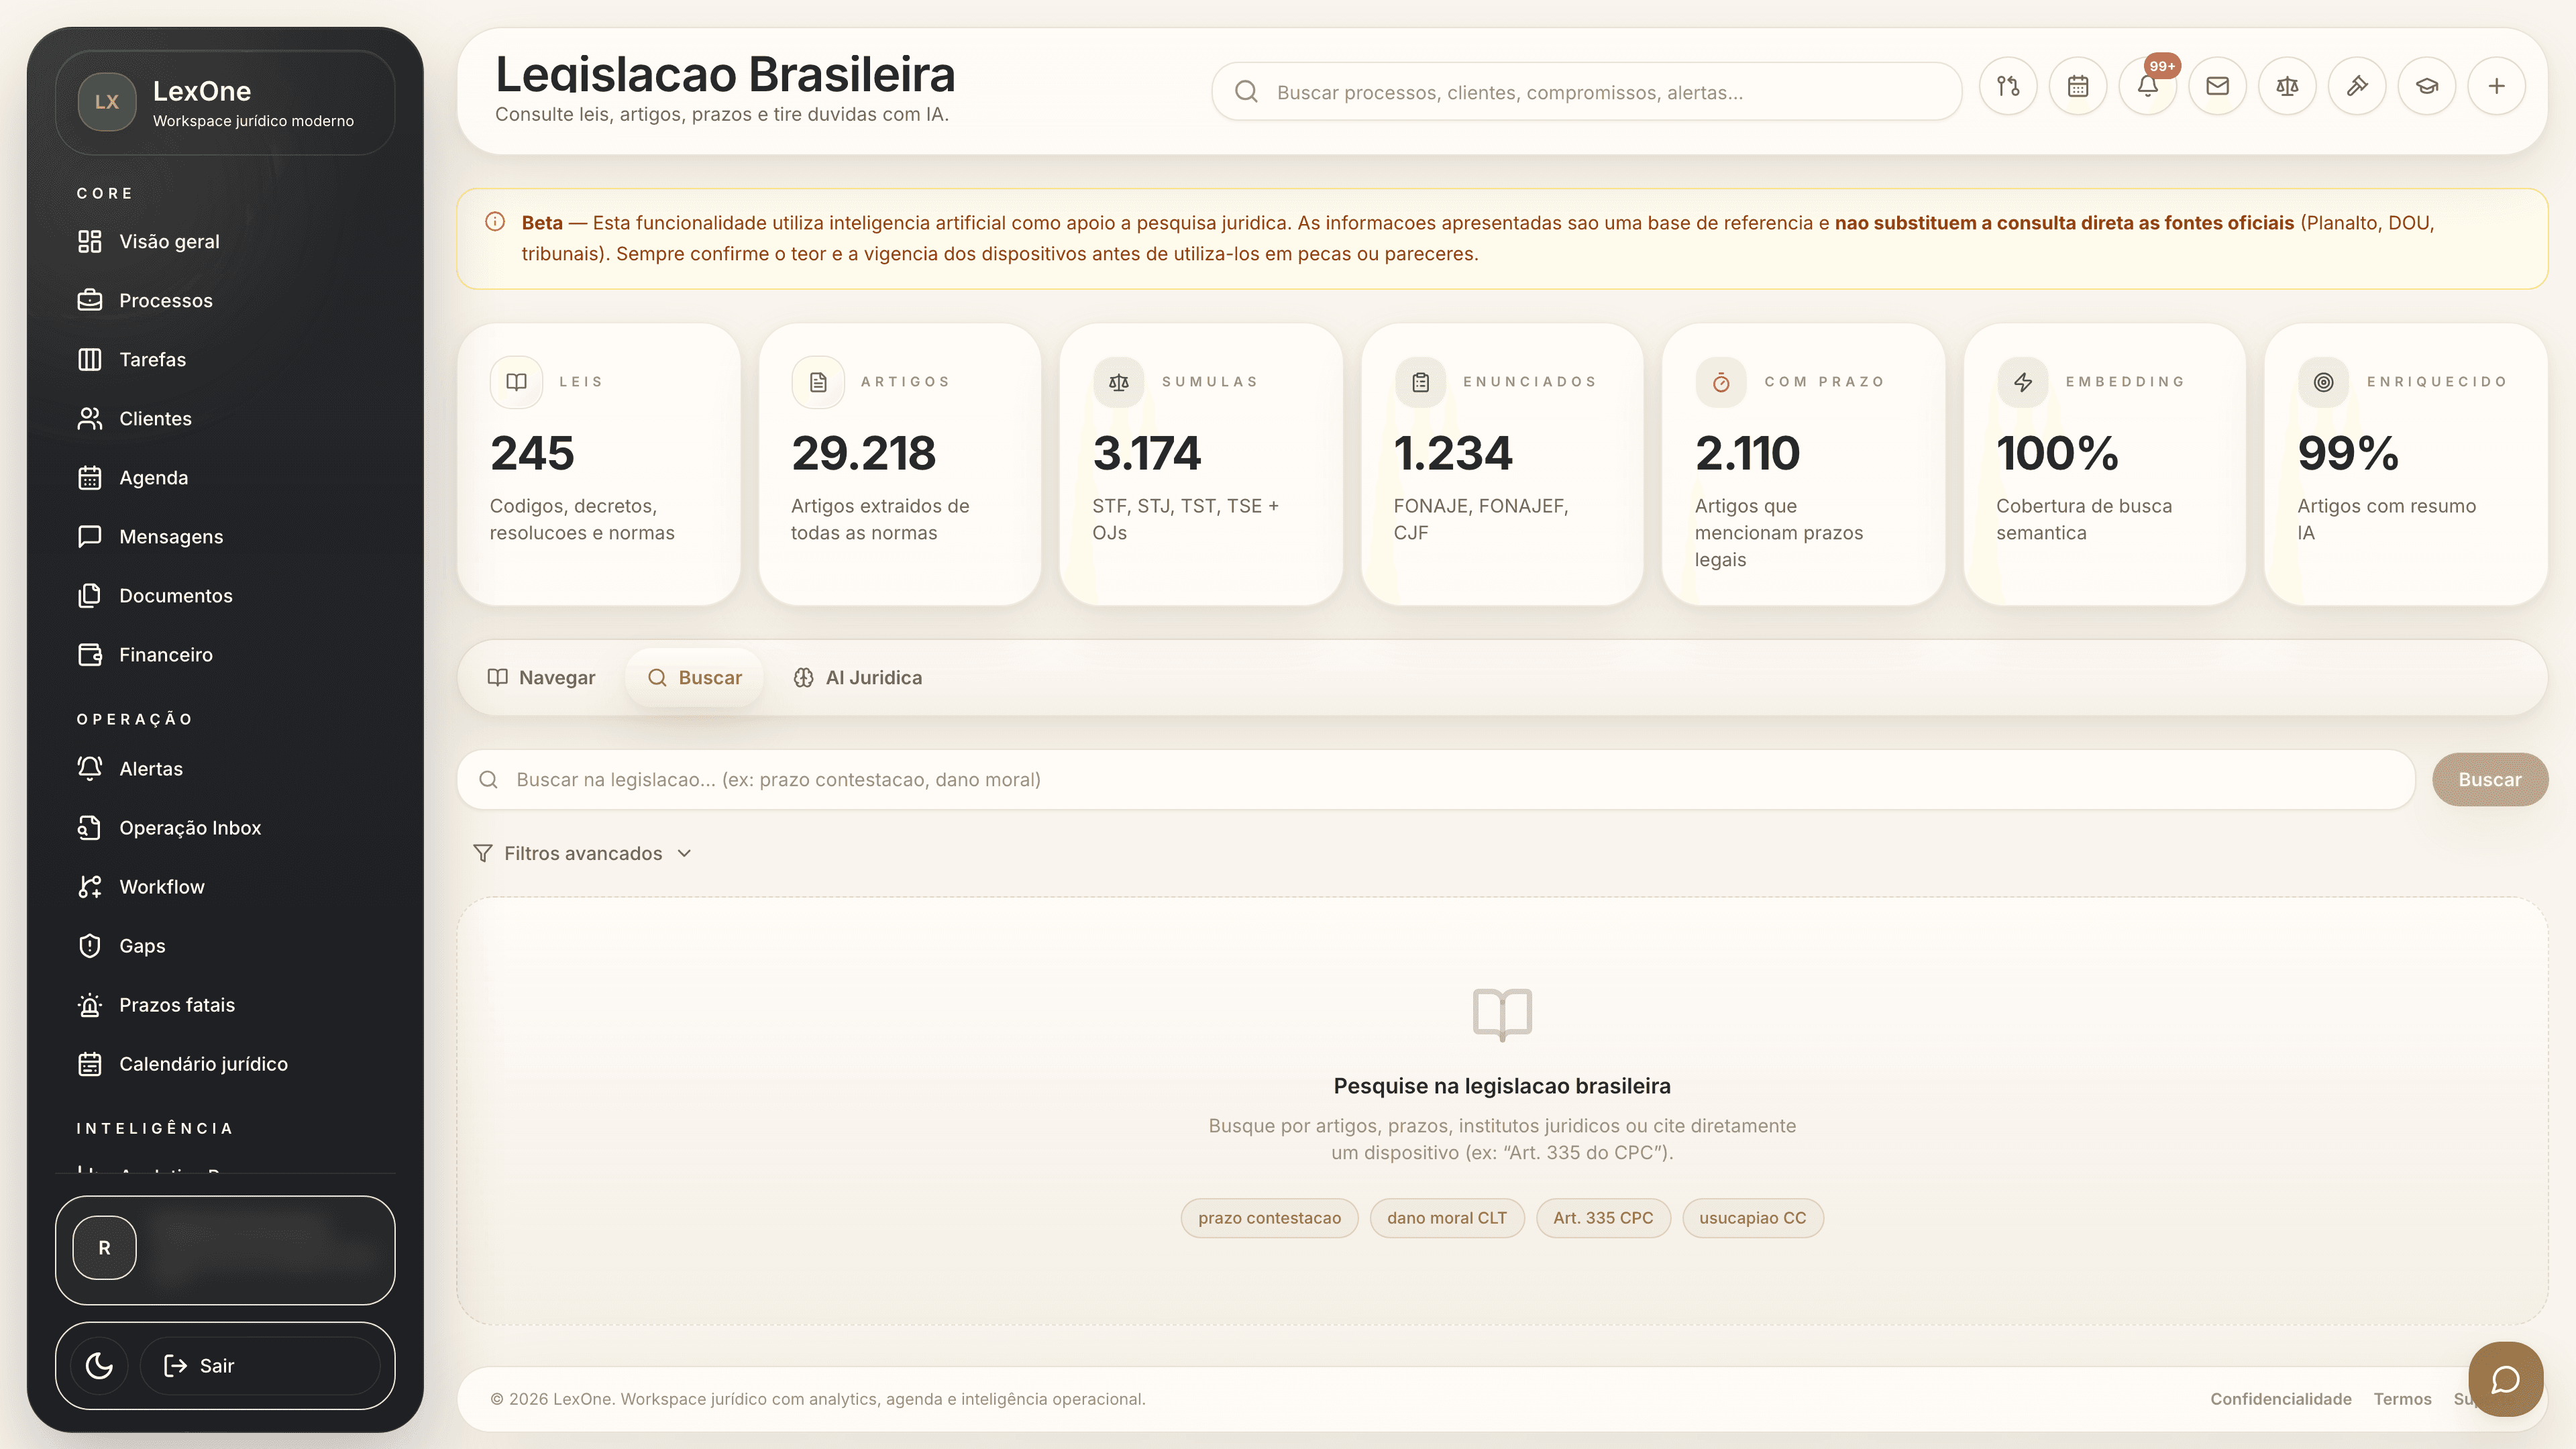Open the notifications bell with 99+ badge
This screenshot has height=1449, width=2576.
[x=2147, y=87]
